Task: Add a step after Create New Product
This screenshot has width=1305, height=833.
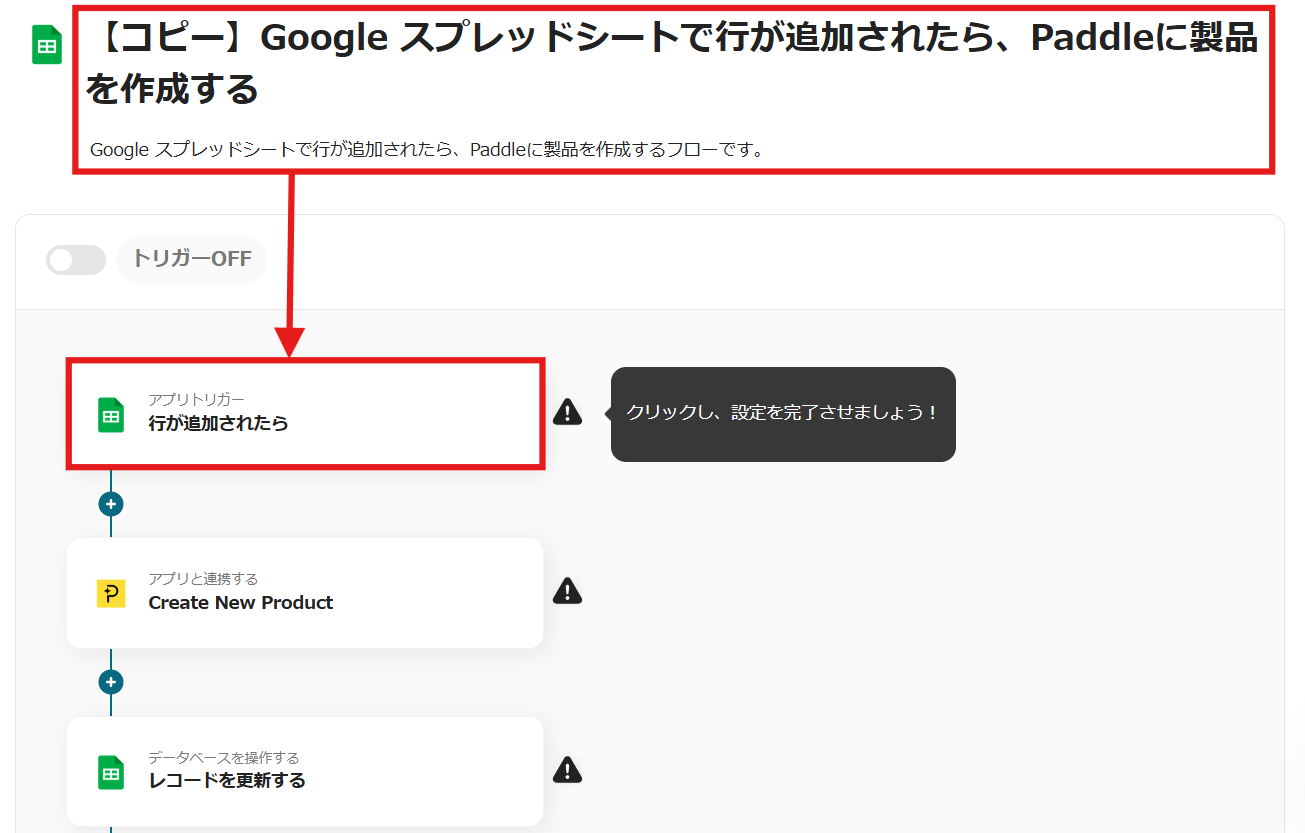Action: [x=111, y=682]
